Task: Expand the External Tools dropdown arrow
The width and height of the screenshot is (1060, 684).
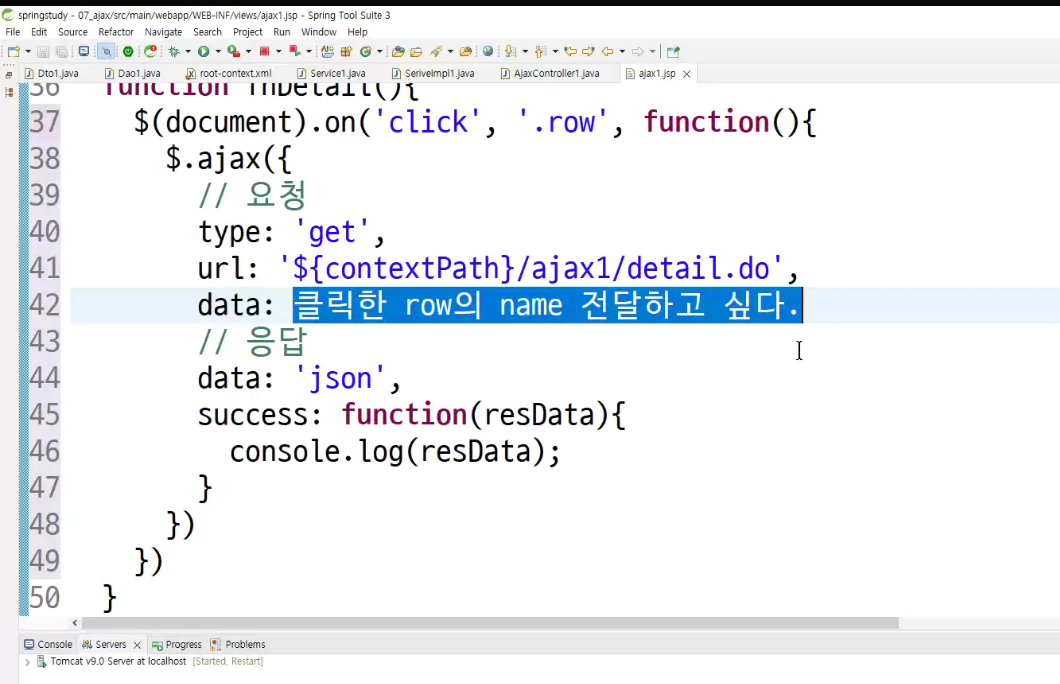Action: [248, 51]
